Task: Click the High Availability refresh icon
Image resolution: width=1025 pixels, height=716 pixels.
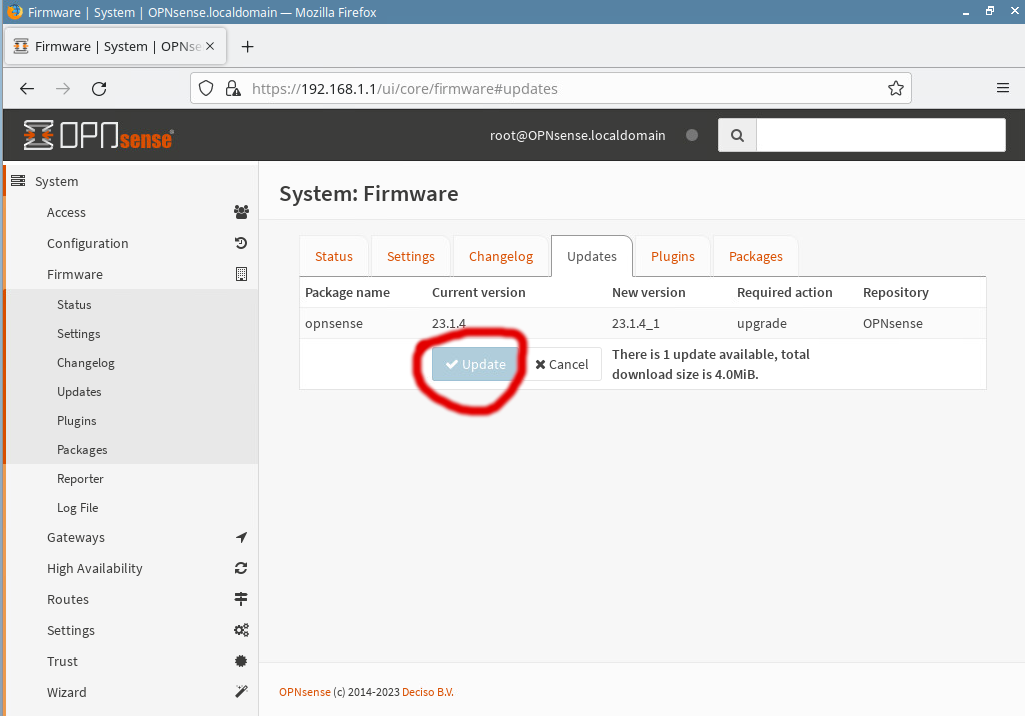Action: pos(241,568)
